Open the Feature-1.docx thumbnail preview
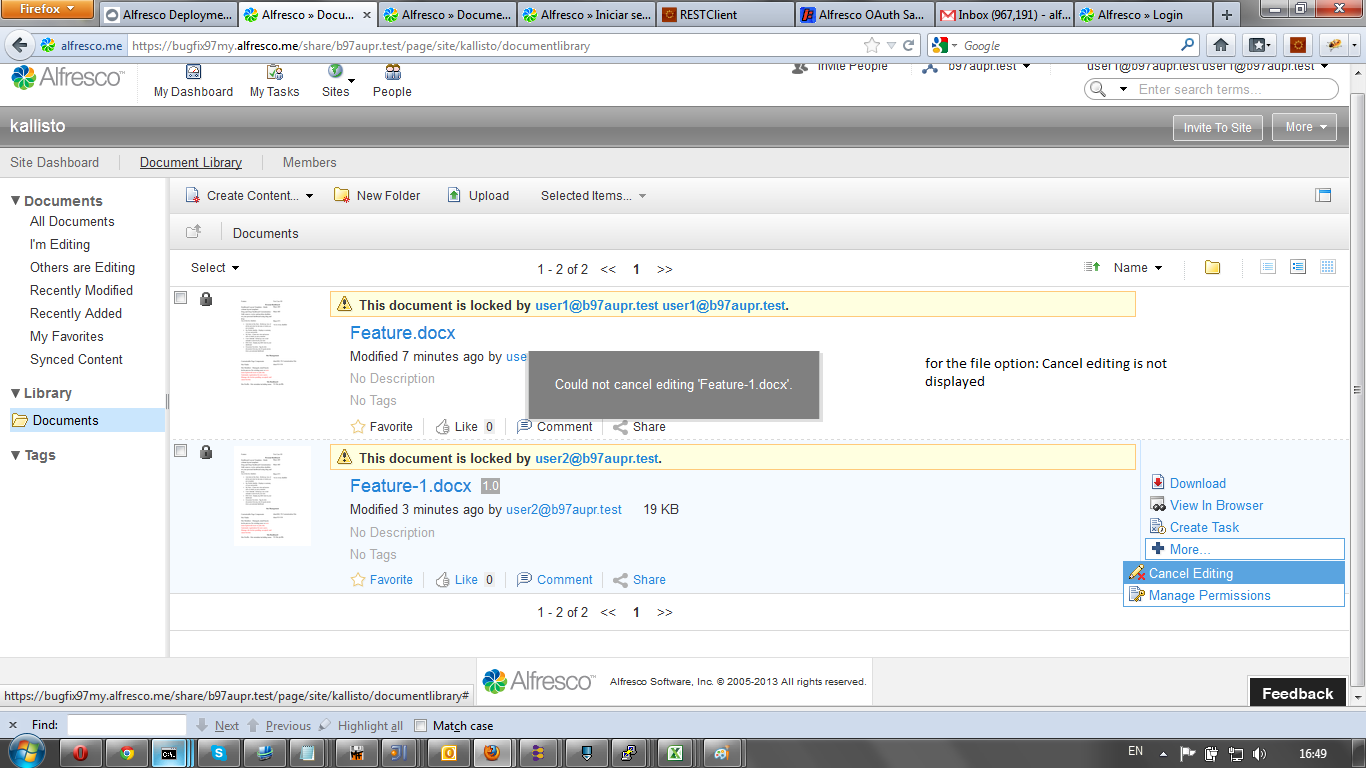 272,496
